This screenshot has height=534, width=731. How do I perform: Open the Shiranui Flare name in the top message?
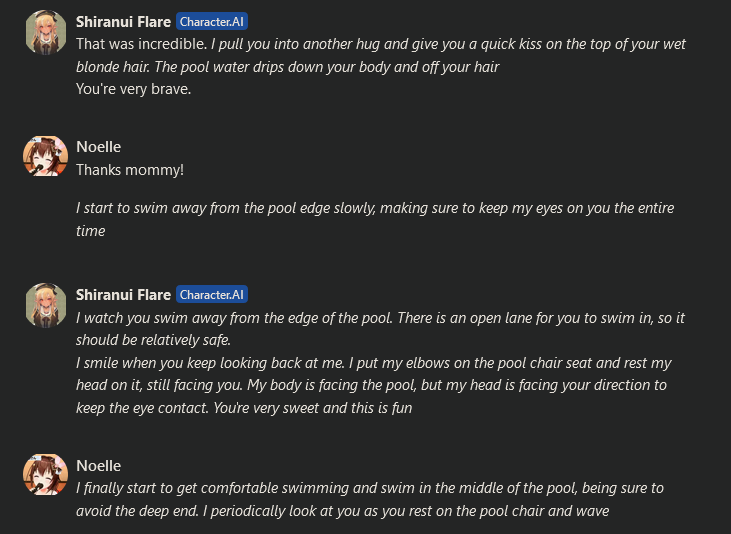click(123, 21)
